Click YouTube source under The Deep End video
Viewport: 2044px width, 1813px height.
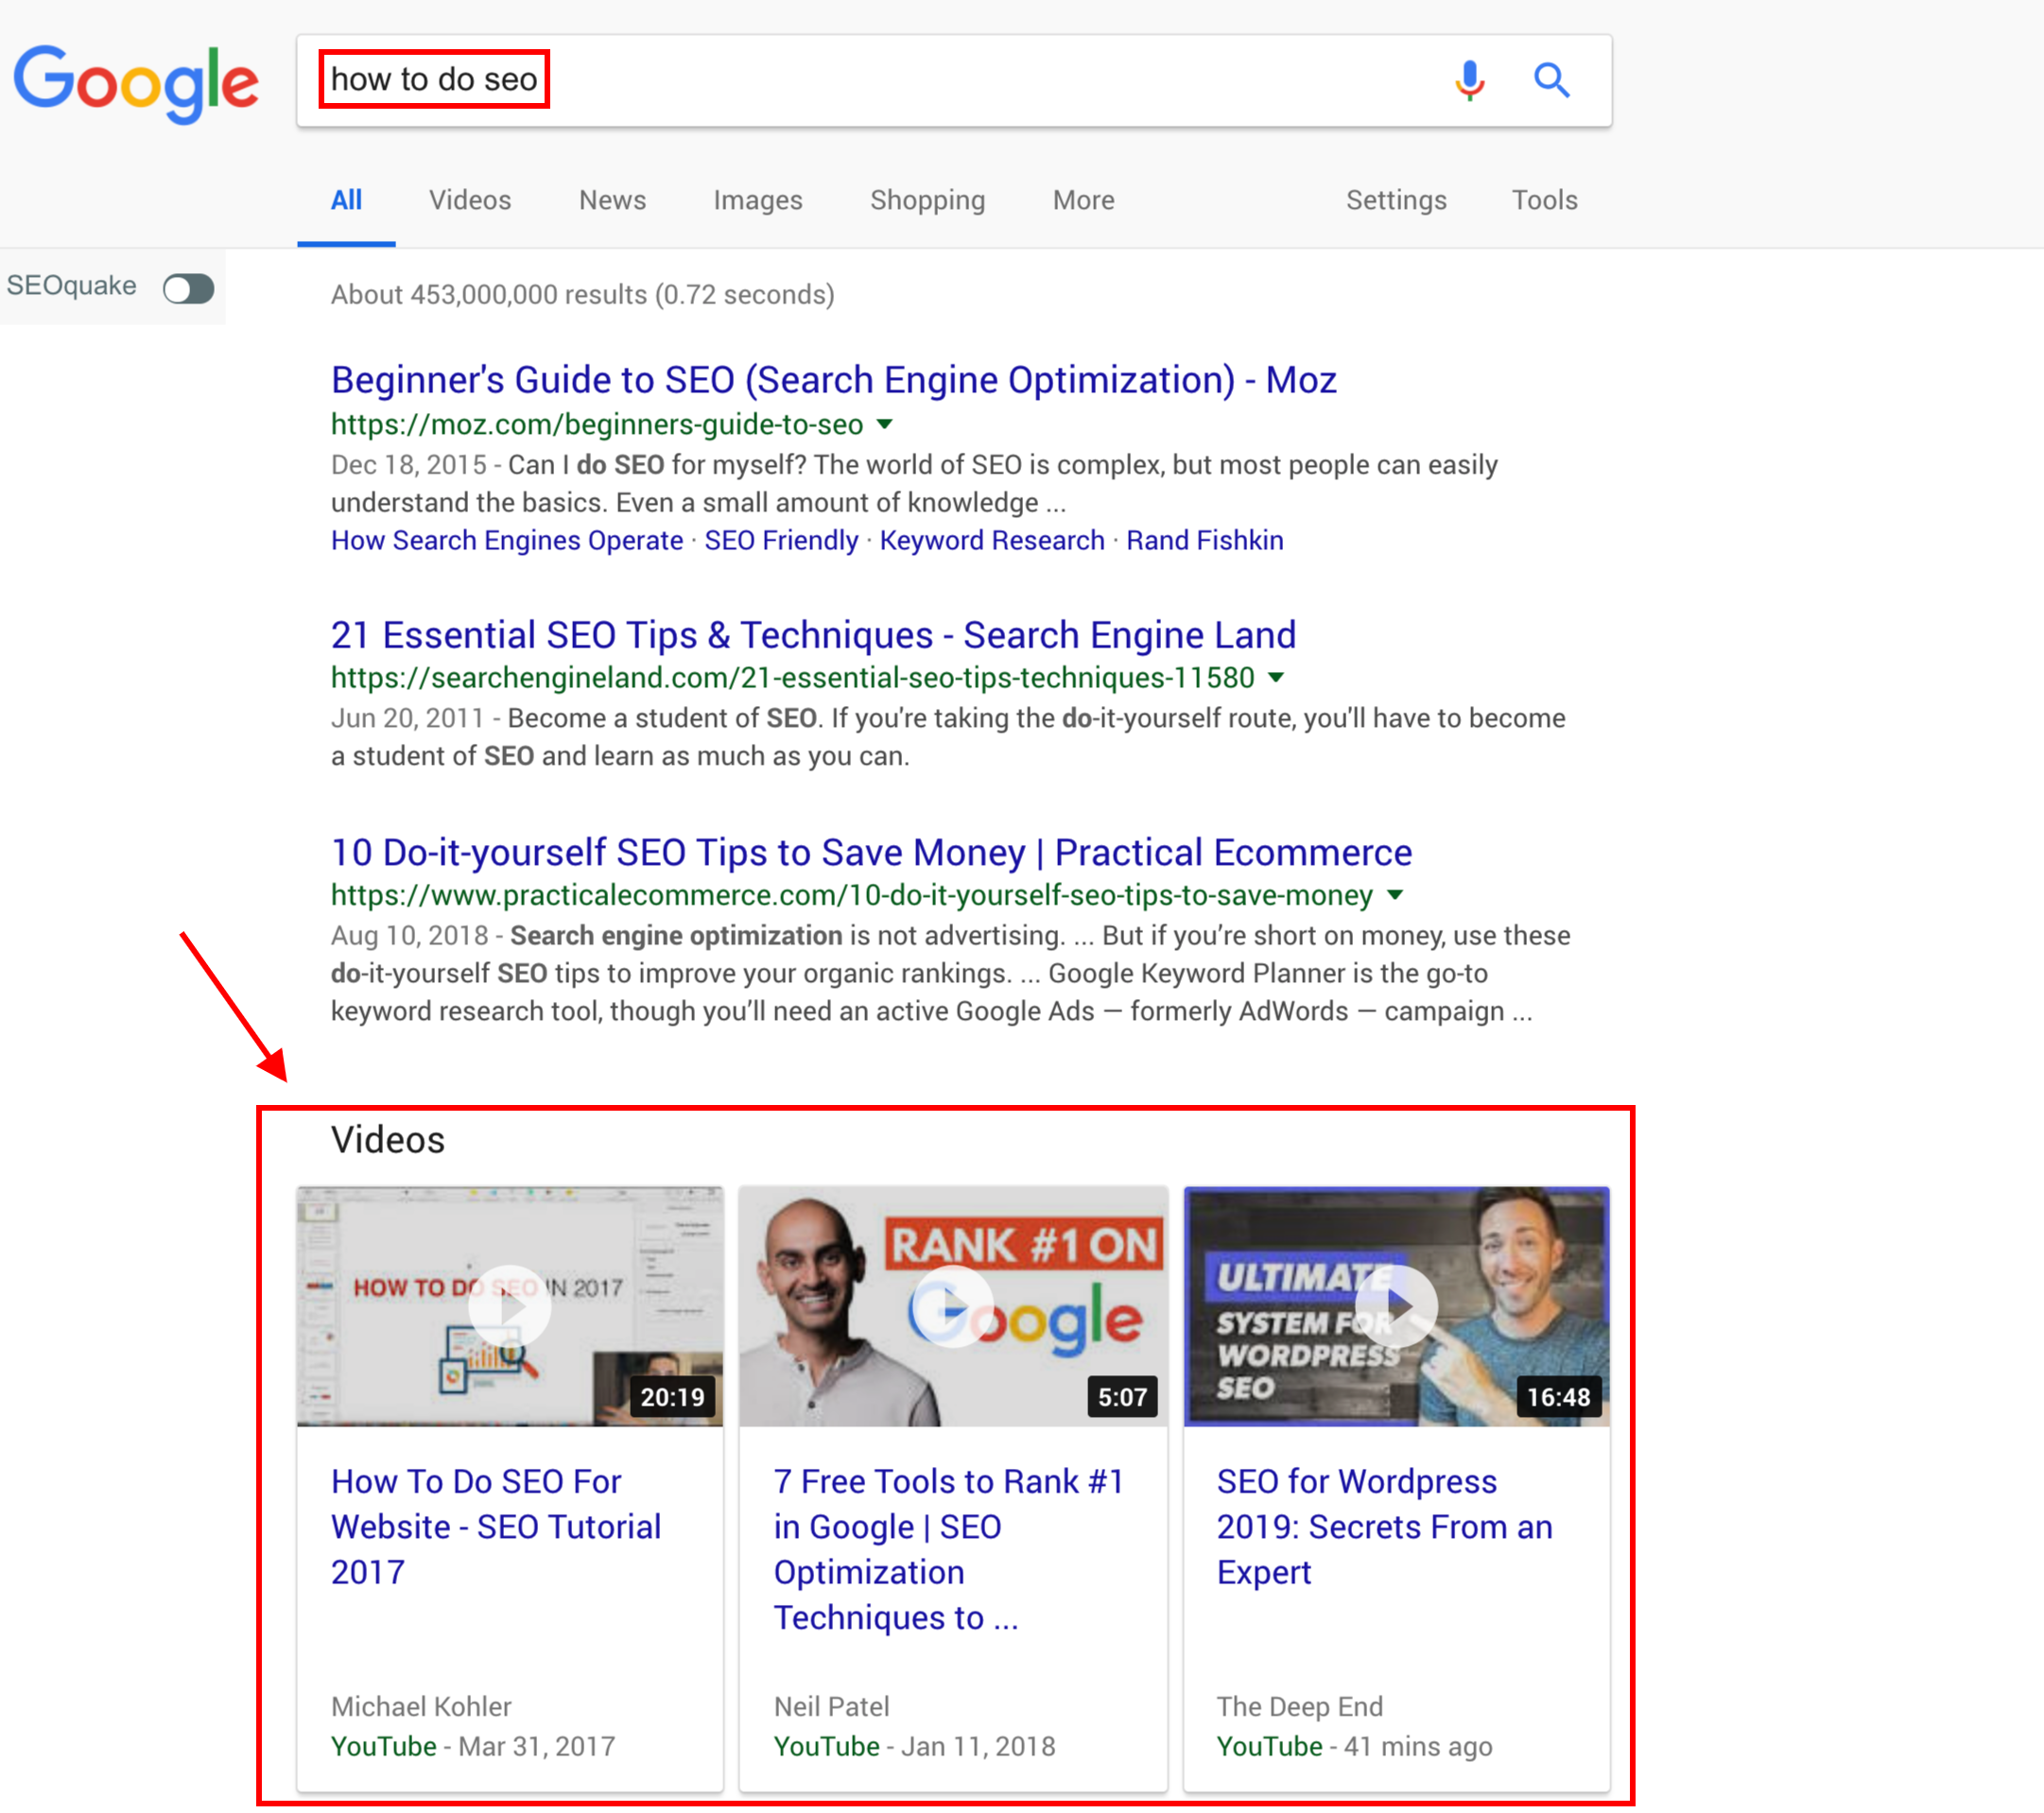point(1270,1746)
